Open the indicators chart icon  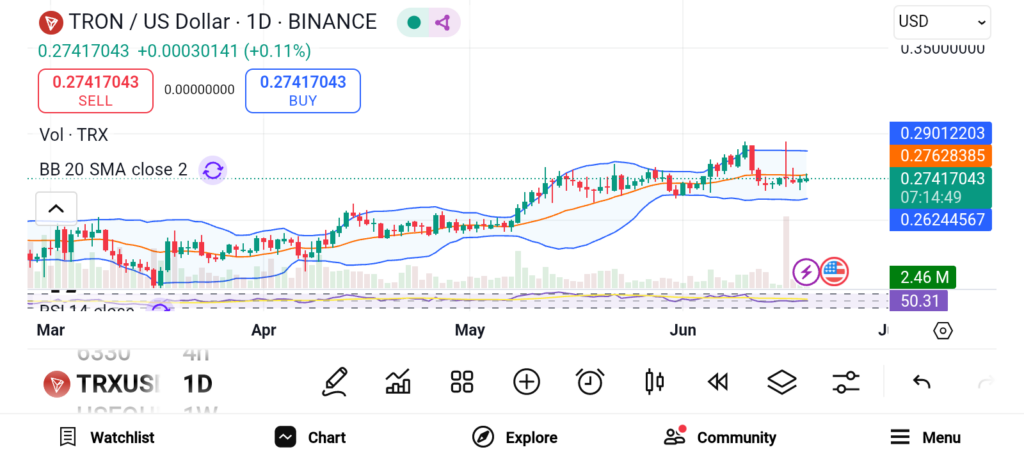(398, 382)
